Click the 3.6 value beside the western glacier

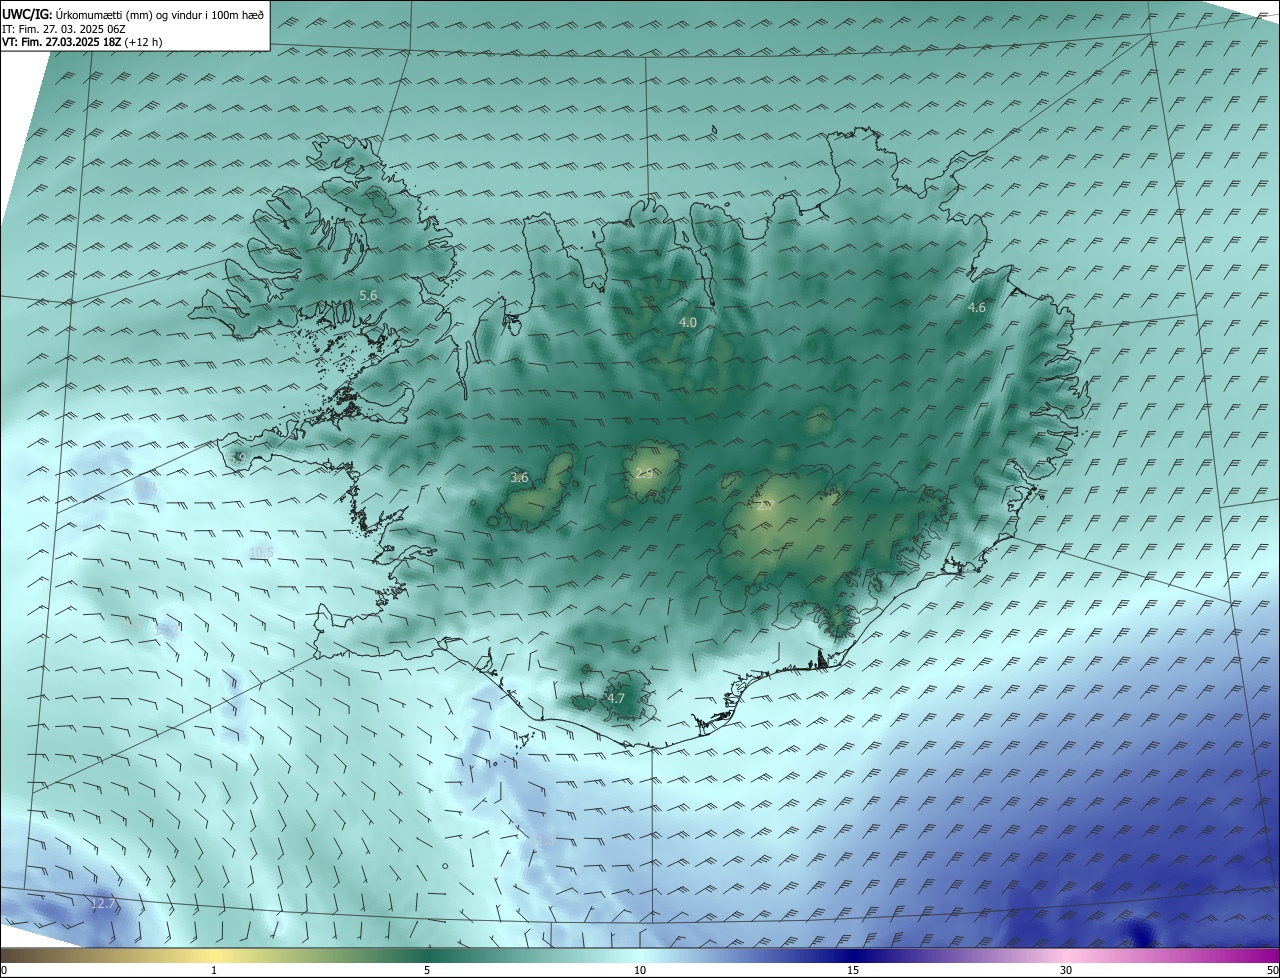pyautogui.click(x=519, y=478)
